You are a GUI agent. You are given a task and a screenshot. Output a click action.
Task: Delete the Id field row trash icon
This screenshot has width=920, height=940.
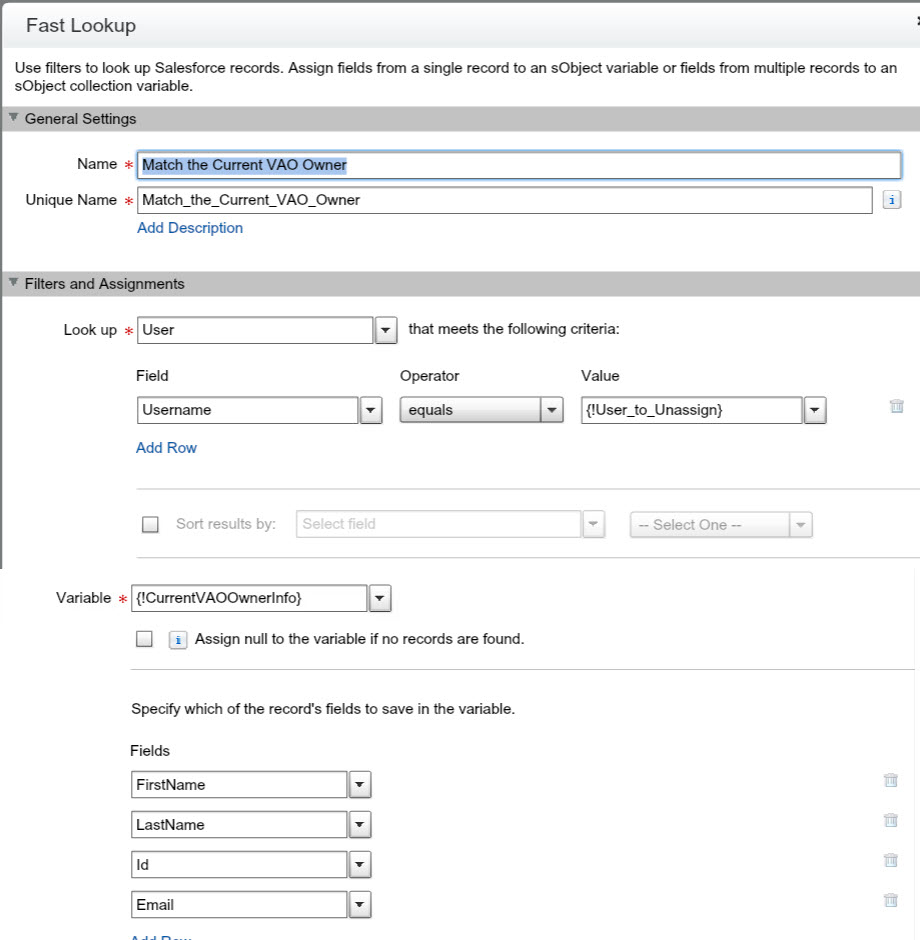pyautogui.click(x=890, y=860)
